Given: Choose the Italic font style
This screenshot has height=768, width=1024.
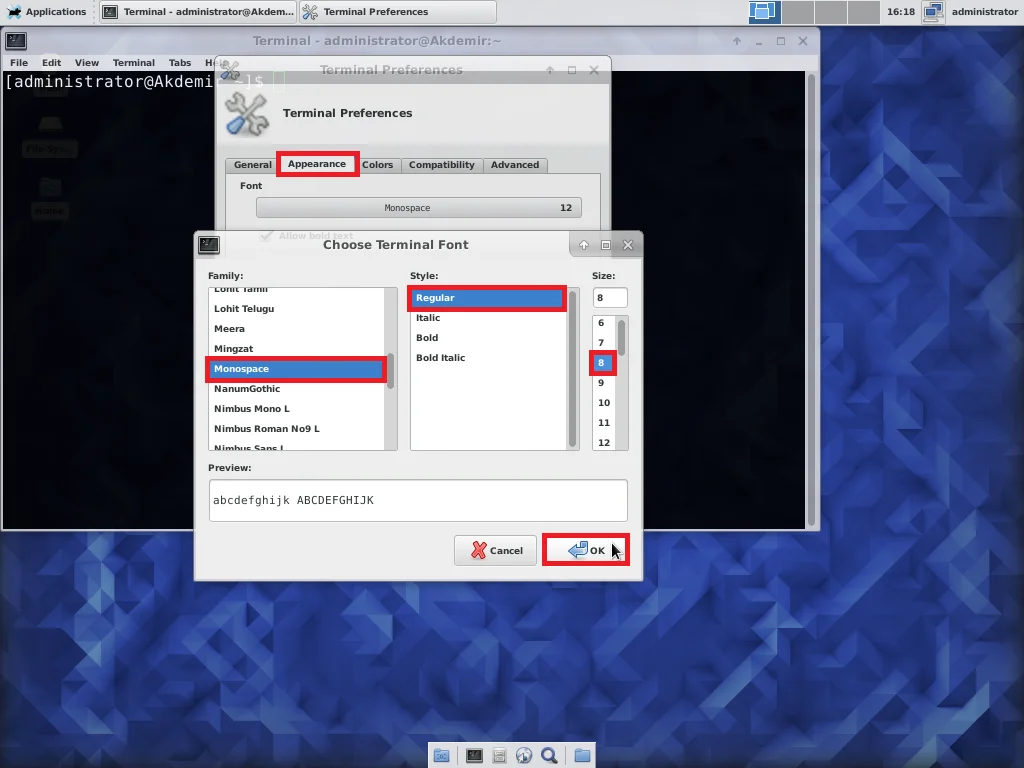Looking at the screenshot, I should point(487,318).
